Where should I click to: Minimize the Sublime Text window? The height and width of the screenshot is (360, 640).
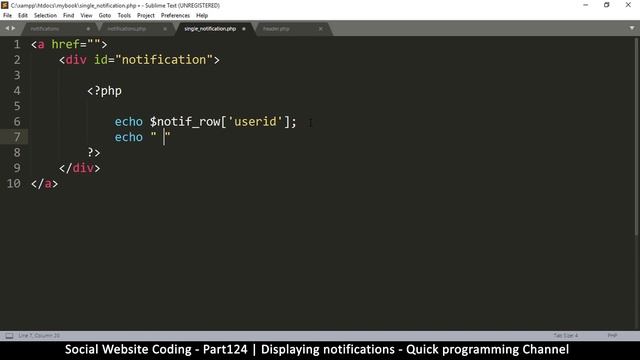click(586, 5)
